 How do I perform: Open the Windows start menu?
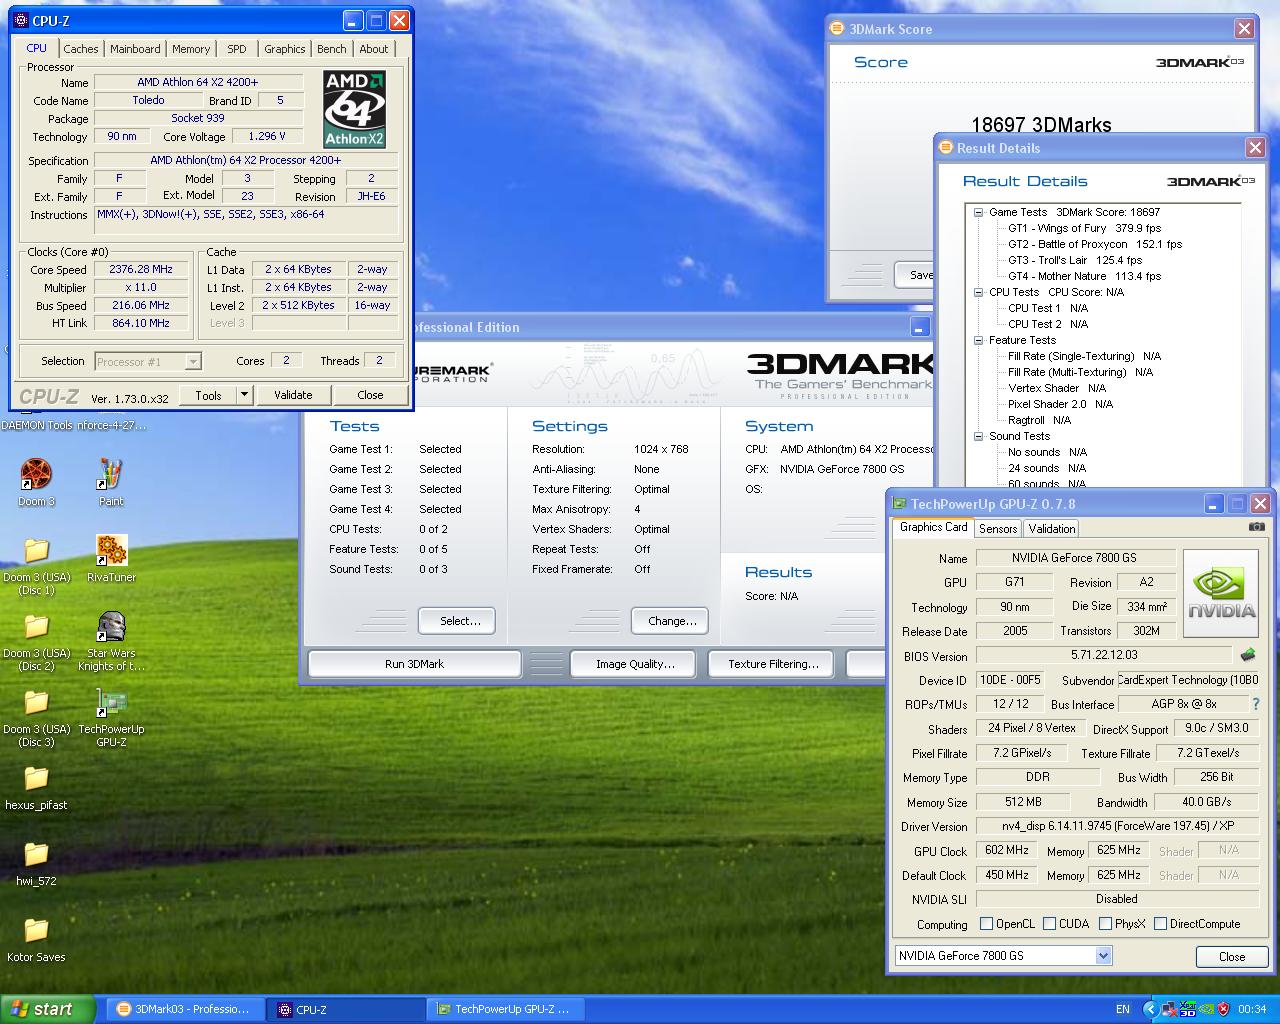point(48,1009)
